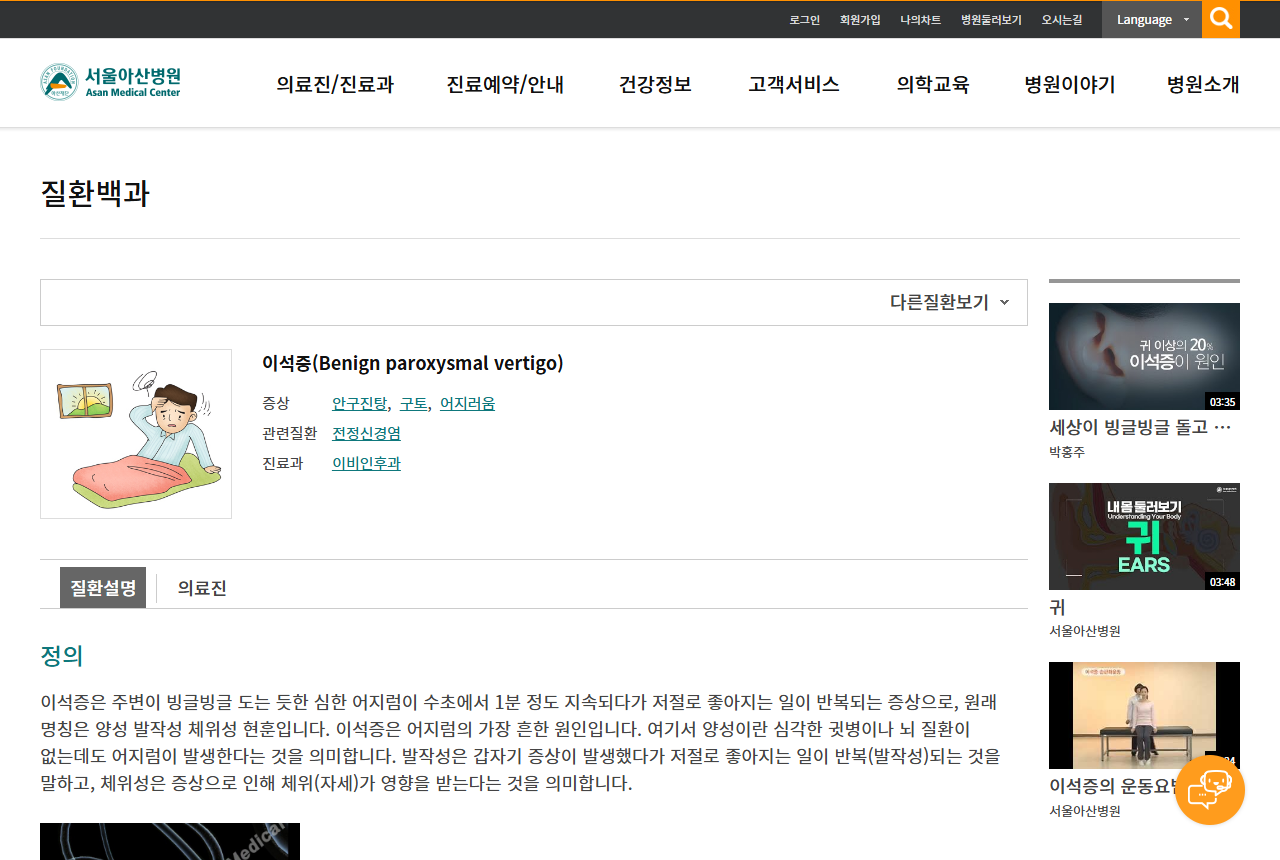The height and width of the screenshot is (860, 1280).
Task: Open the 건강정보 menu
Action: [x=655, y=84]
